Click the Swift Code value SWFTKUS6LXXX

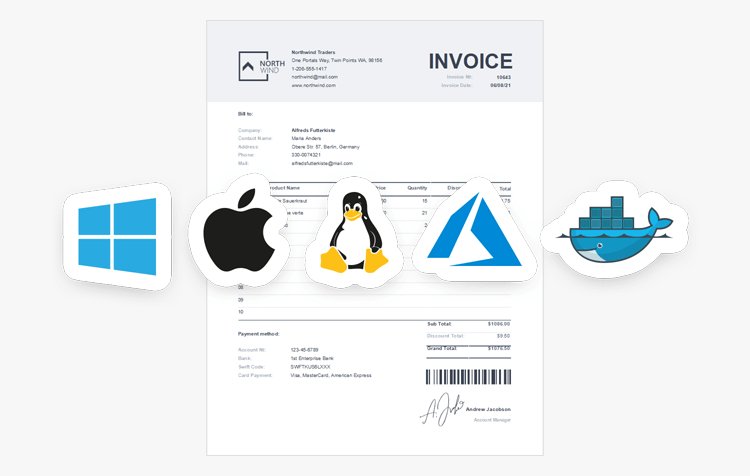pos(310,367)
